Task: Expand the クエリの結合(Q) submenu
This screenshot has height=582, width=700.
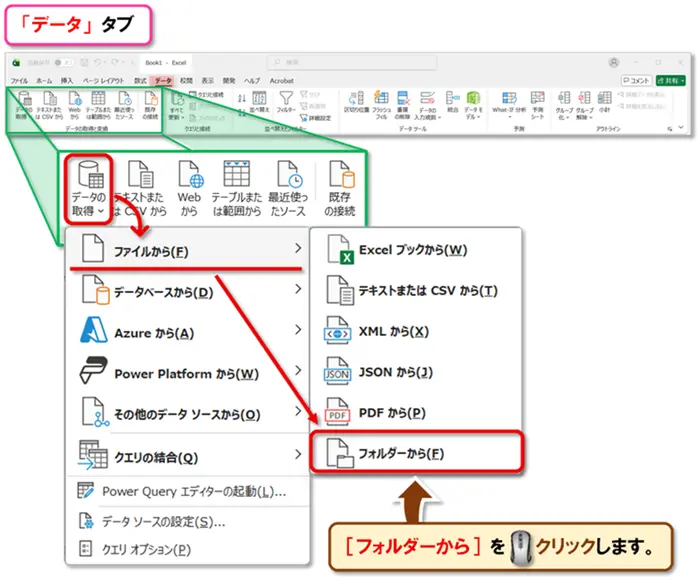Action: [x=188, y=456]
